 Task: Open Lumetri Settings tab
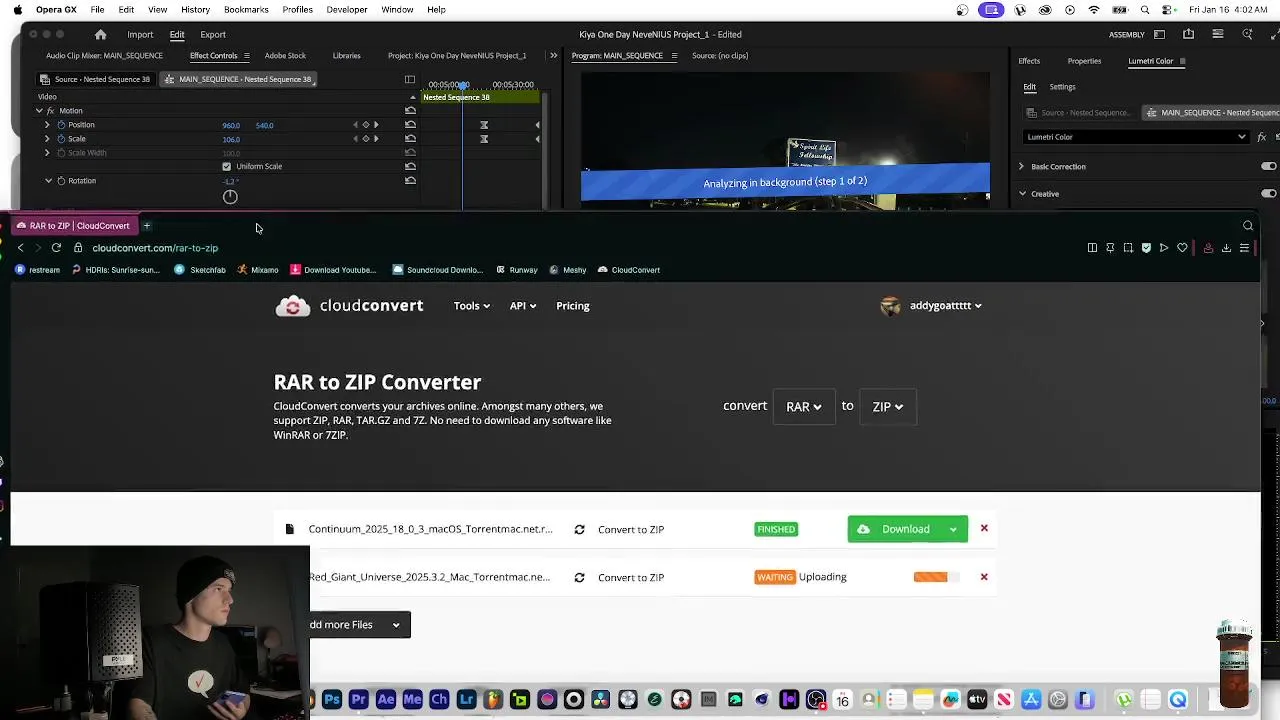coord(1062,87)
